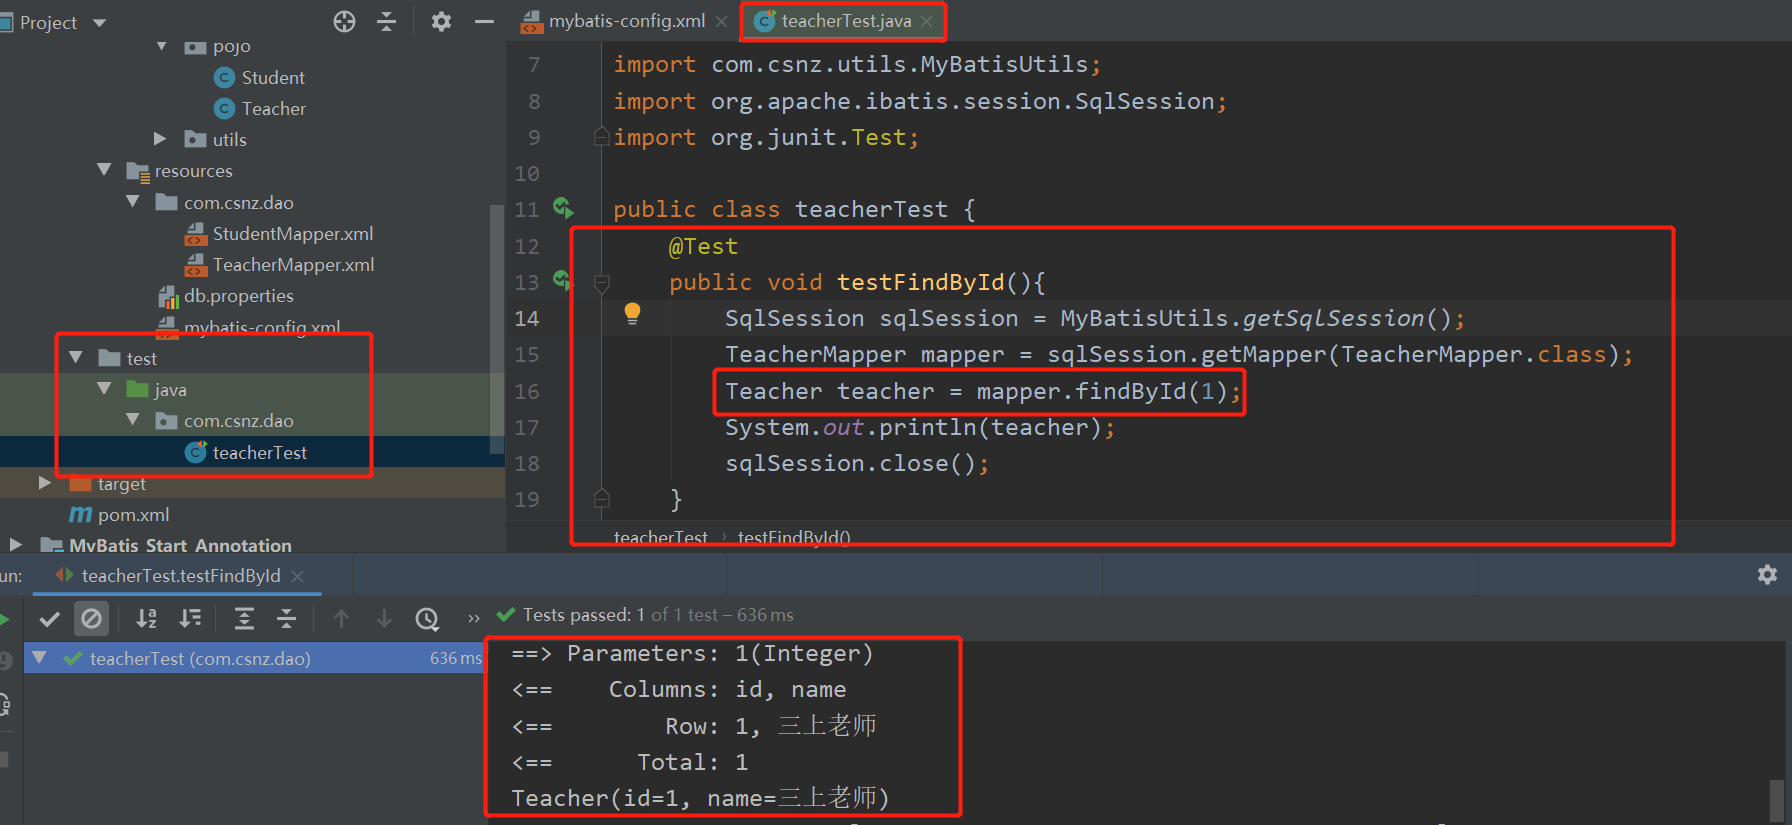Go to next failed test arrow
Viewport: 1792px width, 825px height.
[384, 619]
